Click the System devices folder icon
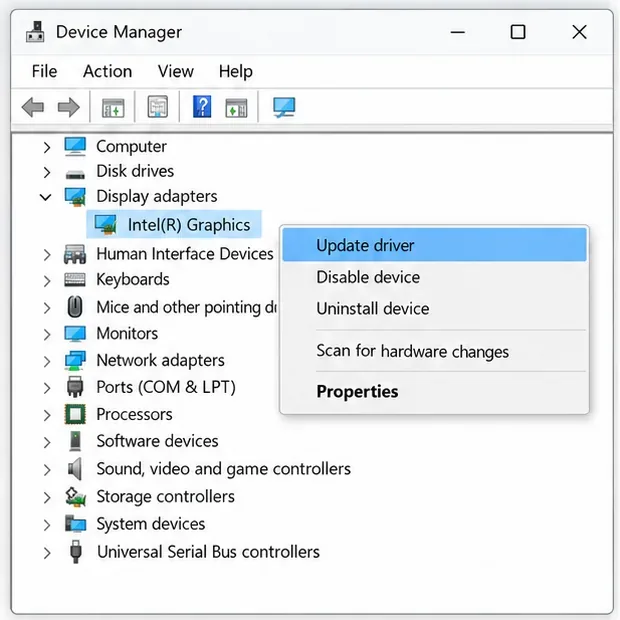Screen dimensions: 620x620 click(x=75, y=524)
